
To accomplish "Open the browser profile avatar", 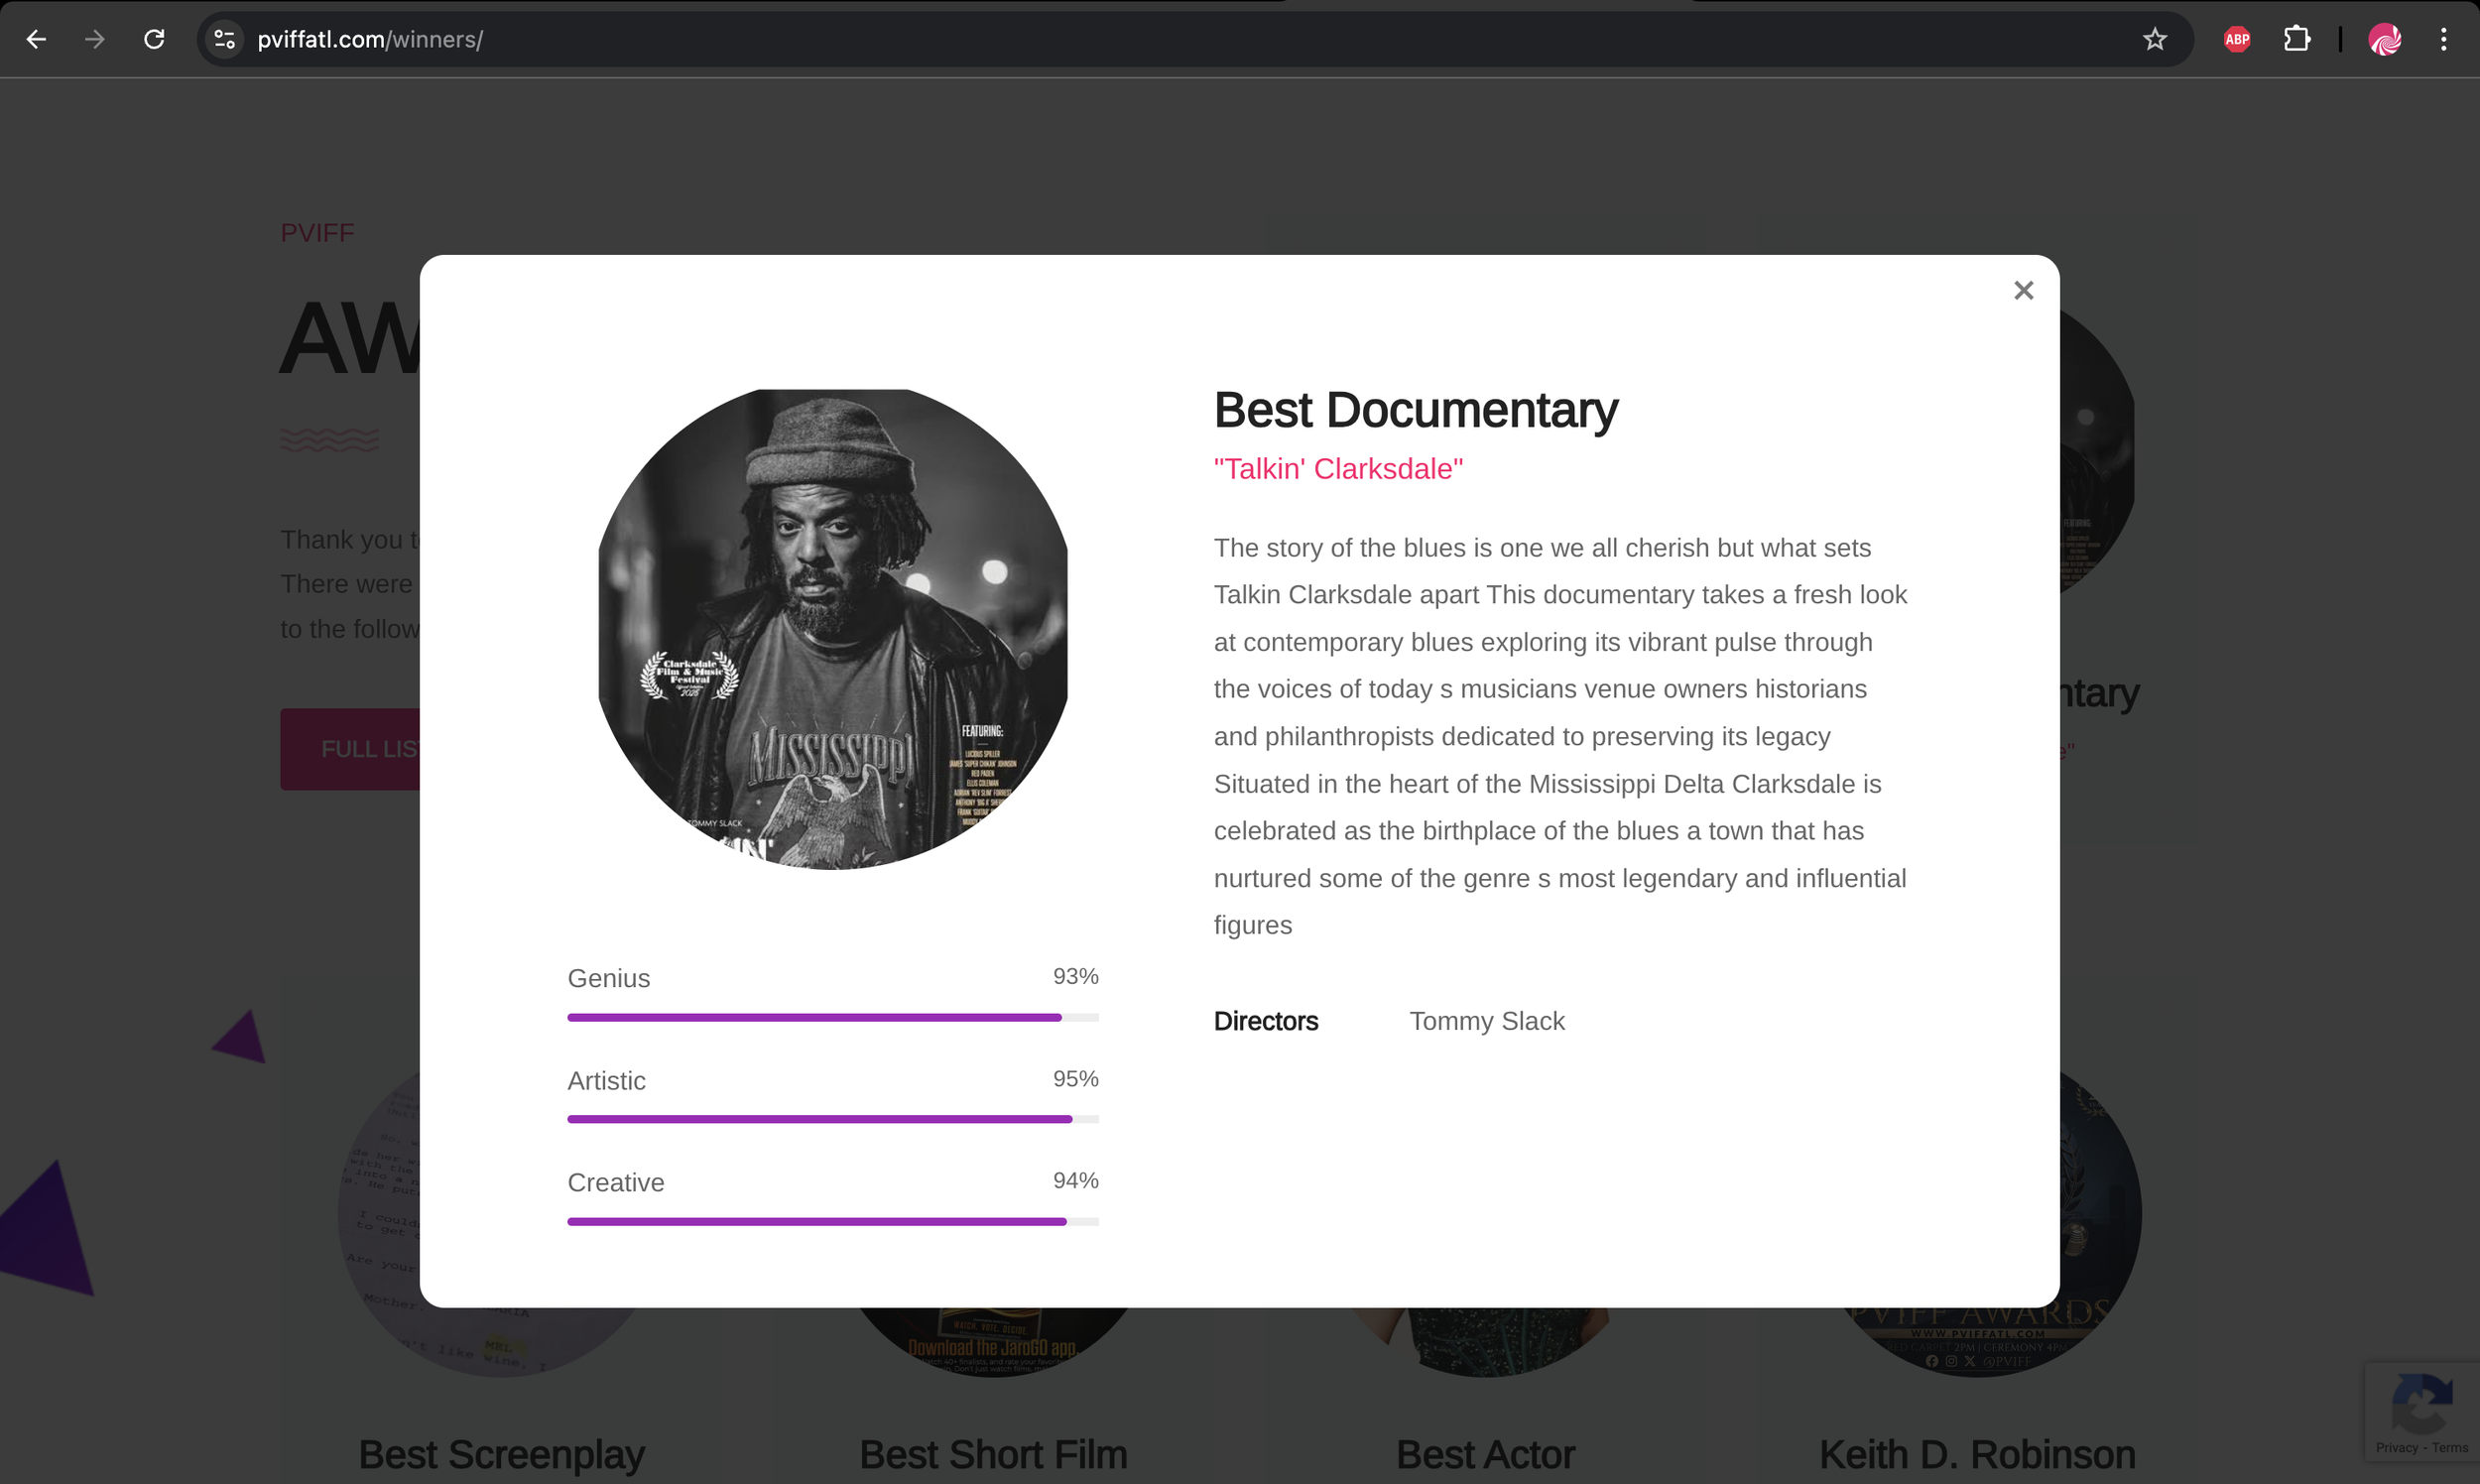I will (x=2385, y=39).
